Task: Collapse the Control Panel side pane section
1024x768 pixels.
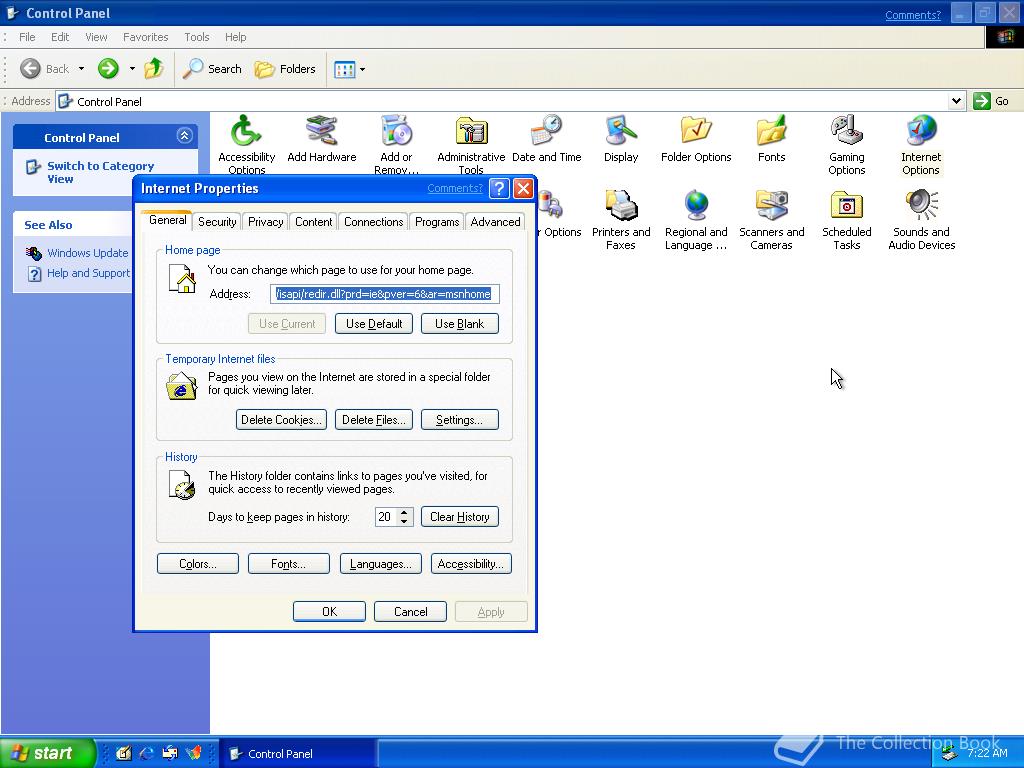Action: (184, 136)
